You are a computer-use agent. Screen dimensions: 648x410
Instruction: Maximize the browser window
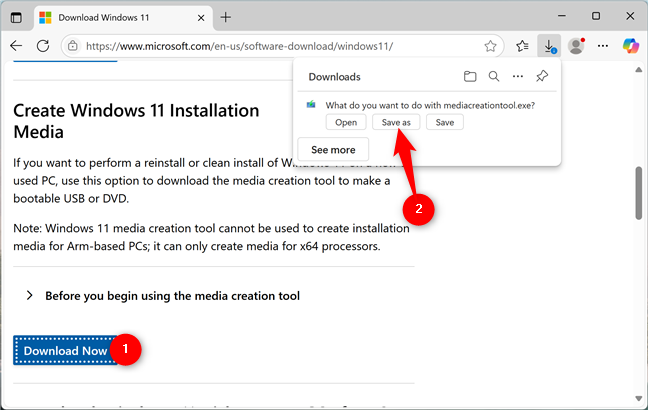596,16
